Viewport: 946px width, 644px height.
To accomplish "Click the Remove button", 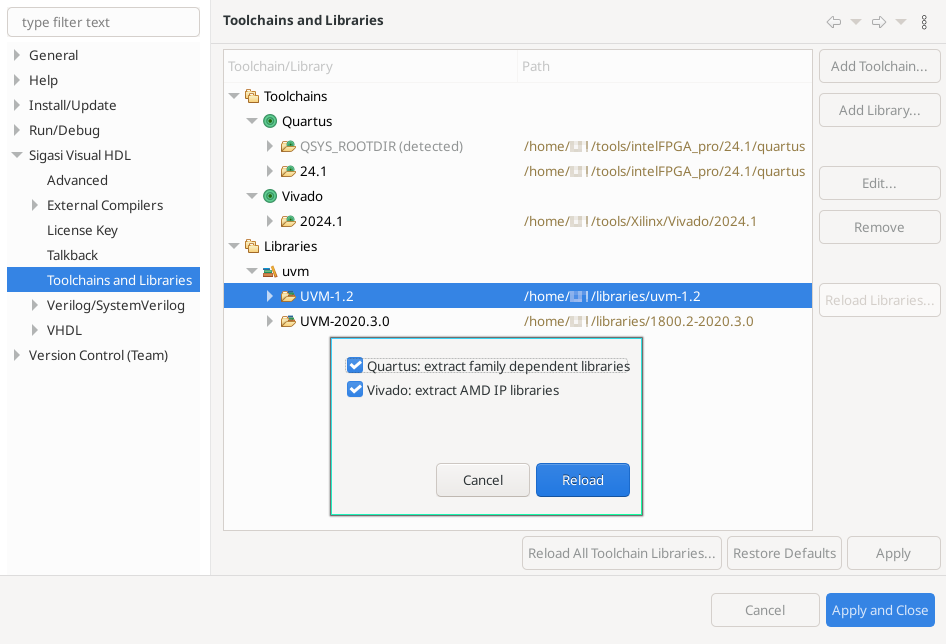I will [879, 228].
